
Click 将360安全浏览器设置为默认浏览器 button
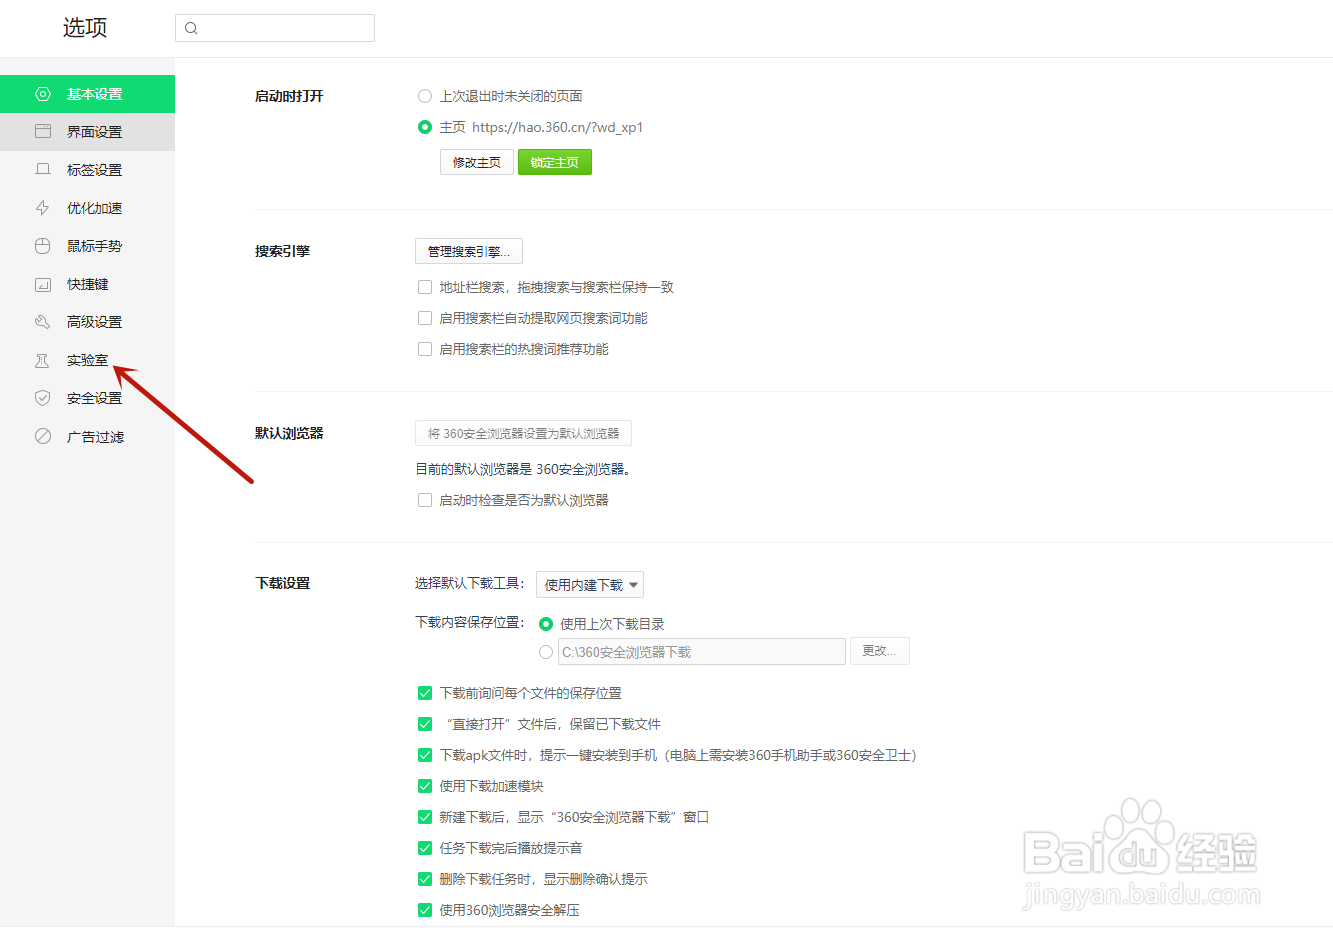pos(523,433)
